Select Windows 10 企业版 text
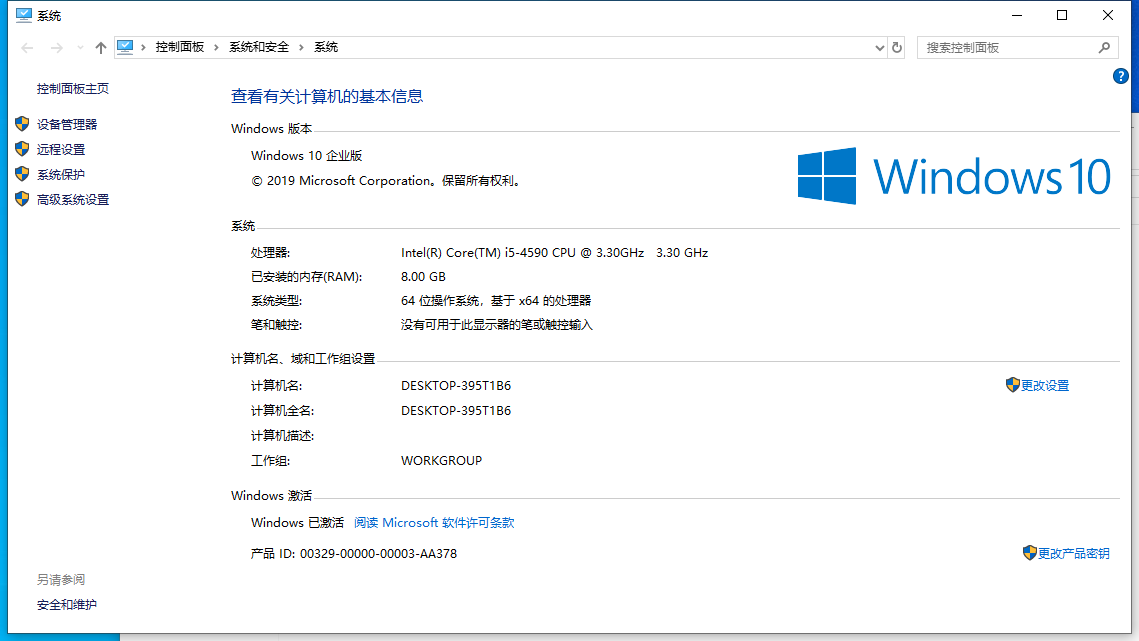The width and height of the screenshot is (1139, 641). click(x=307, y=156)
